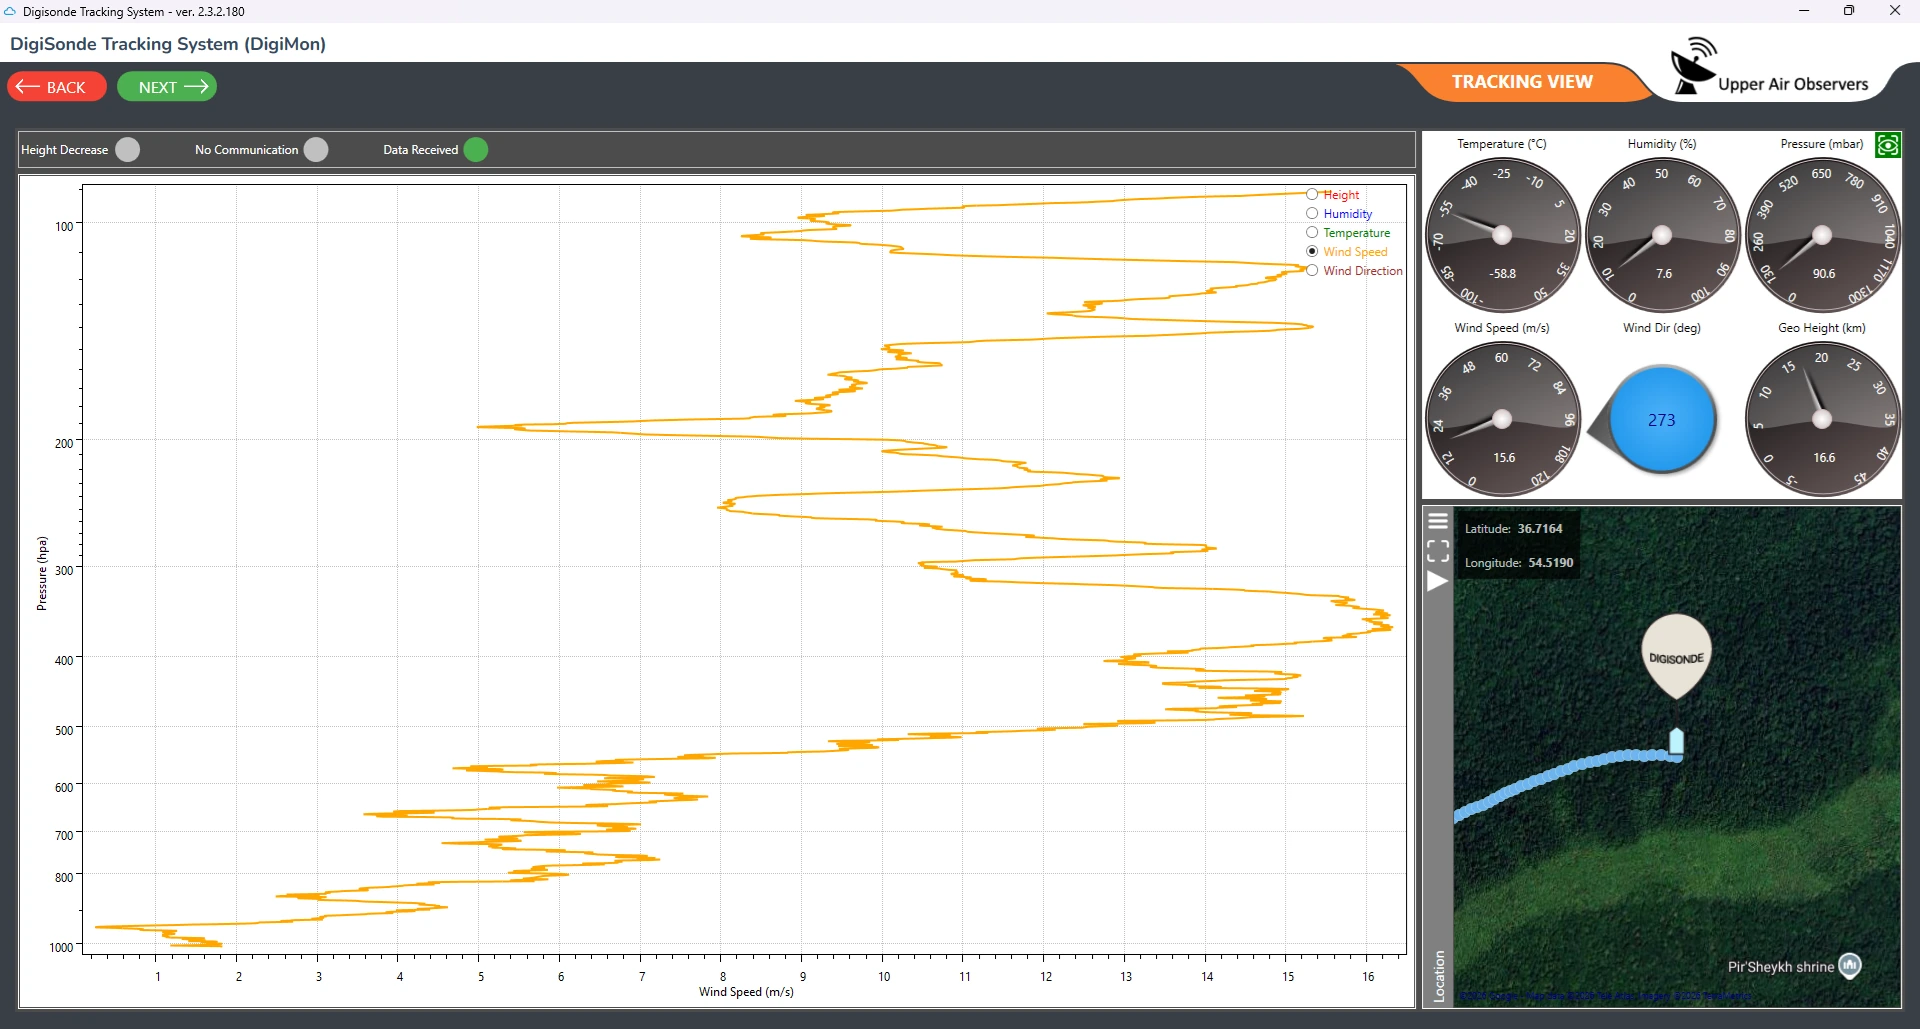Open the map hamburger menu

coord(1438,521)
